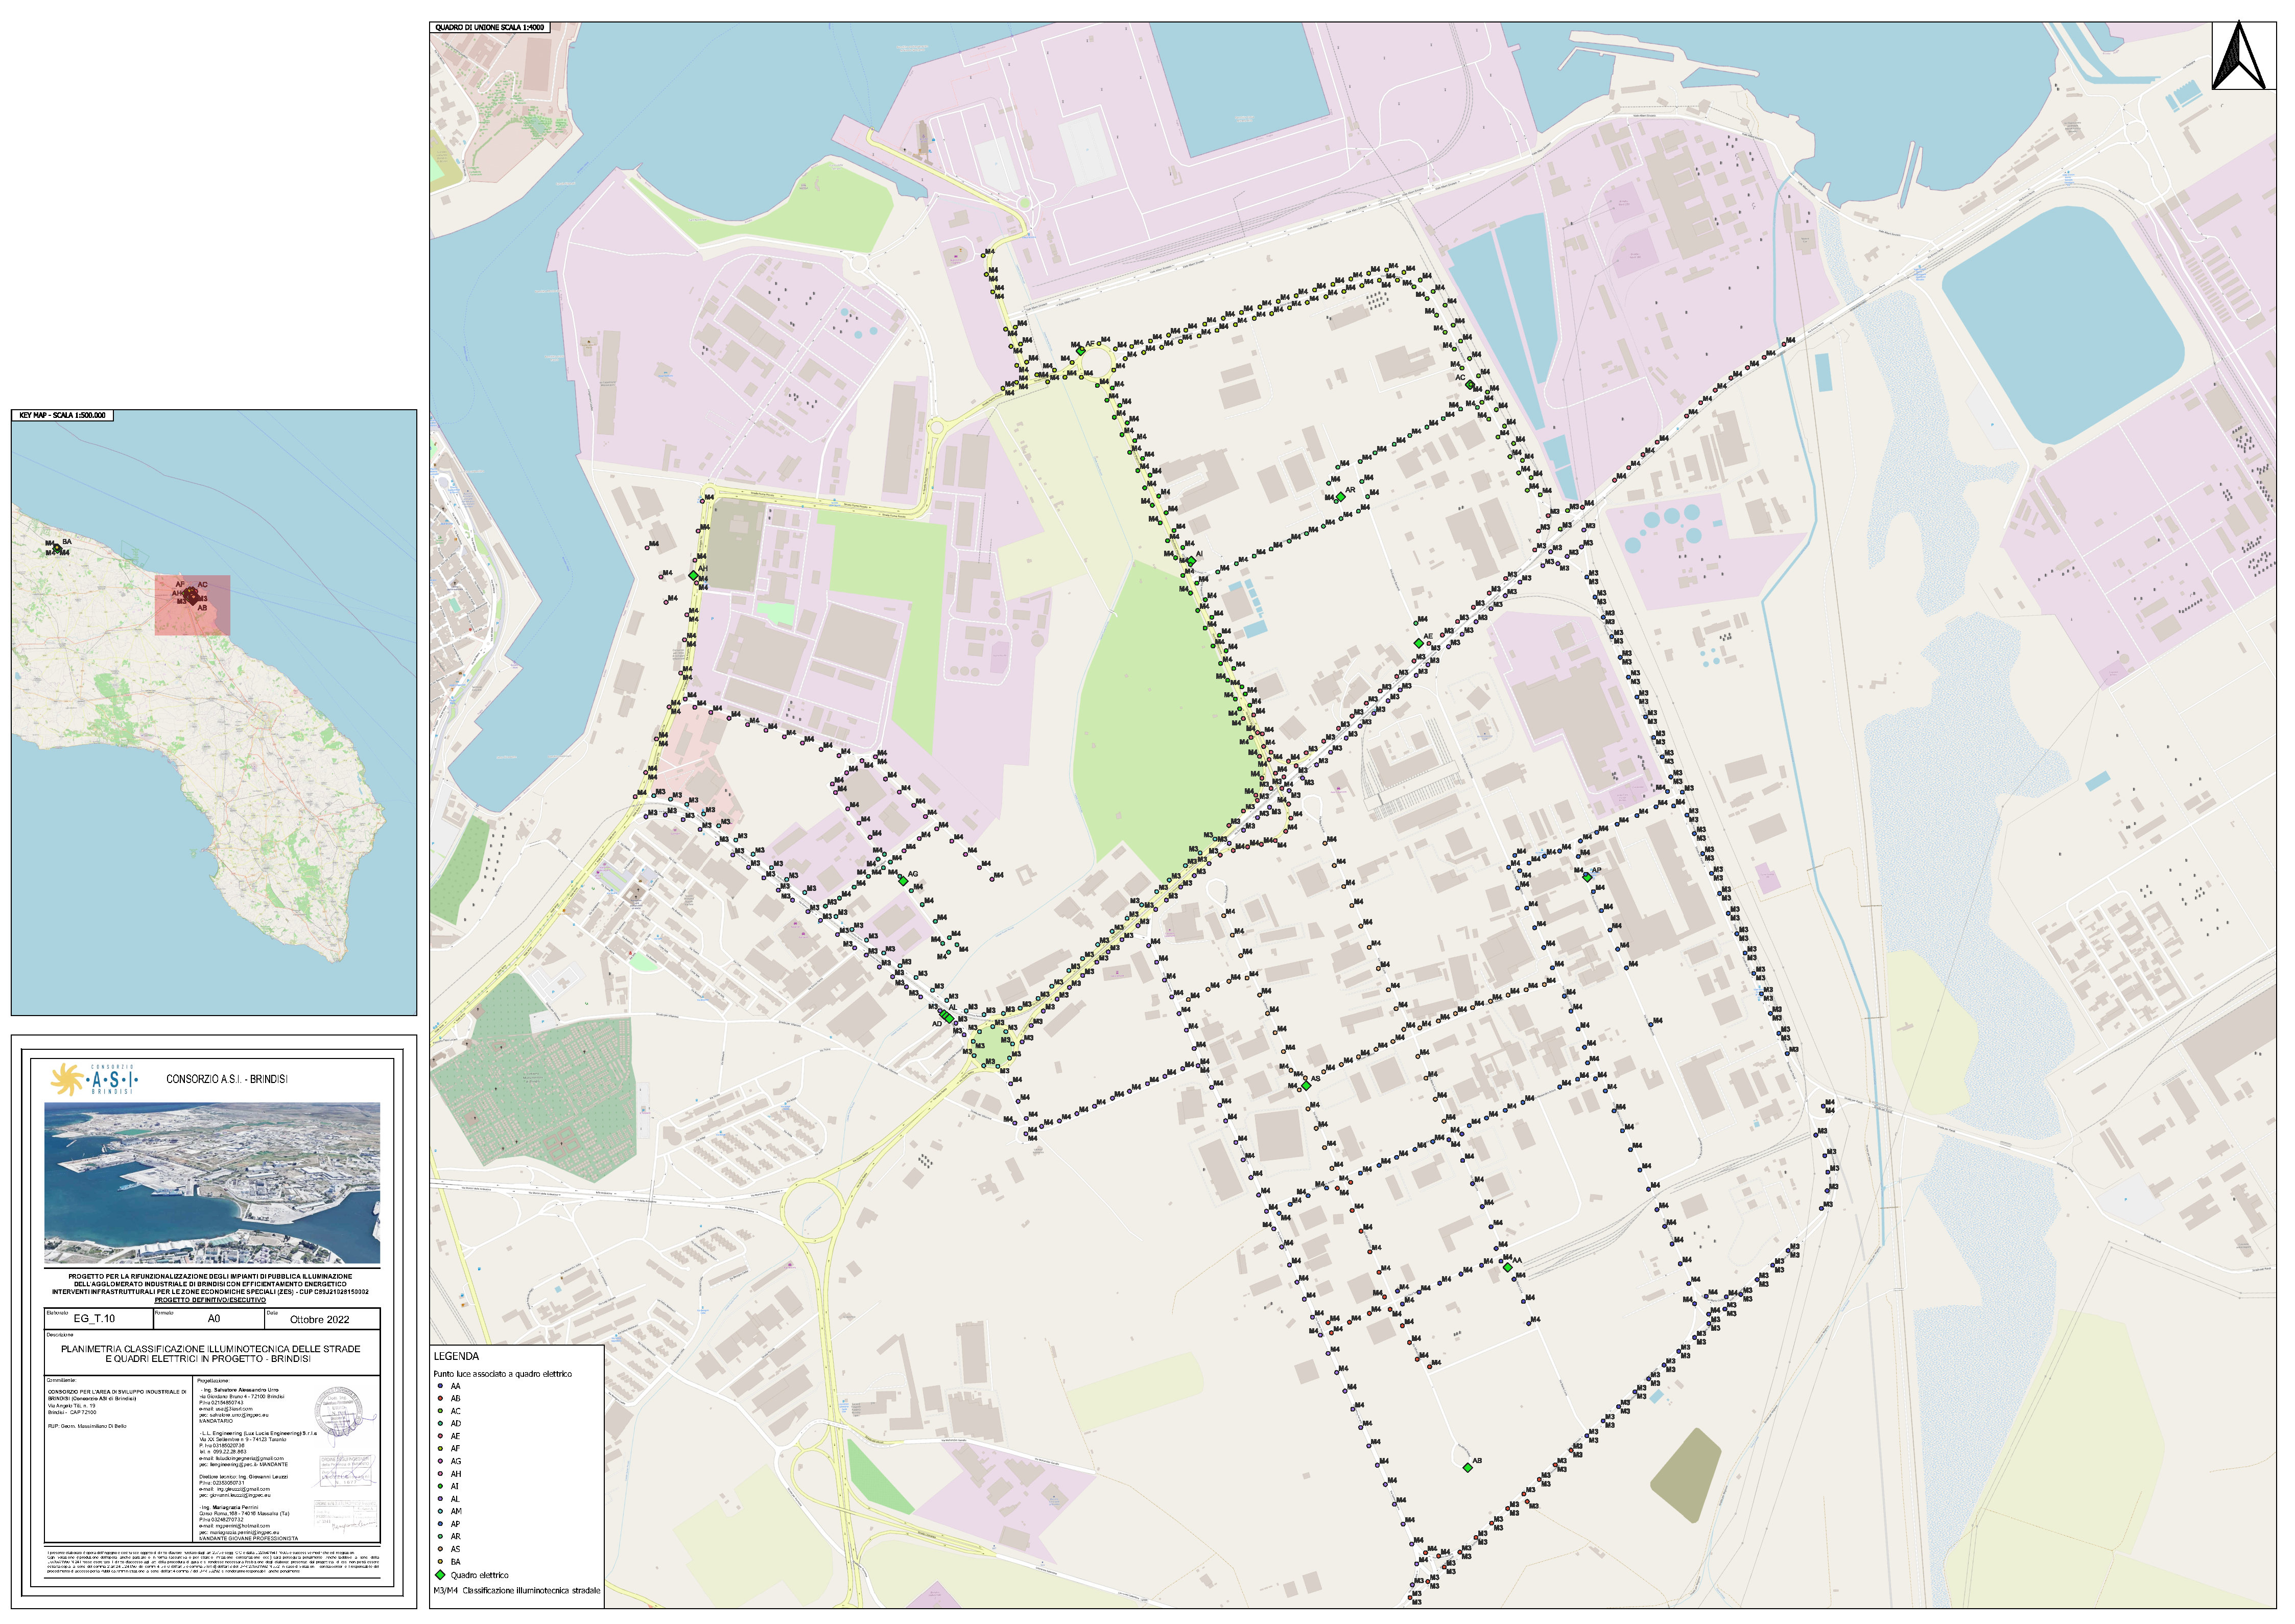Click the AH quadro elettrico diamond marker

pyautogui.click(x=694, y=576)
